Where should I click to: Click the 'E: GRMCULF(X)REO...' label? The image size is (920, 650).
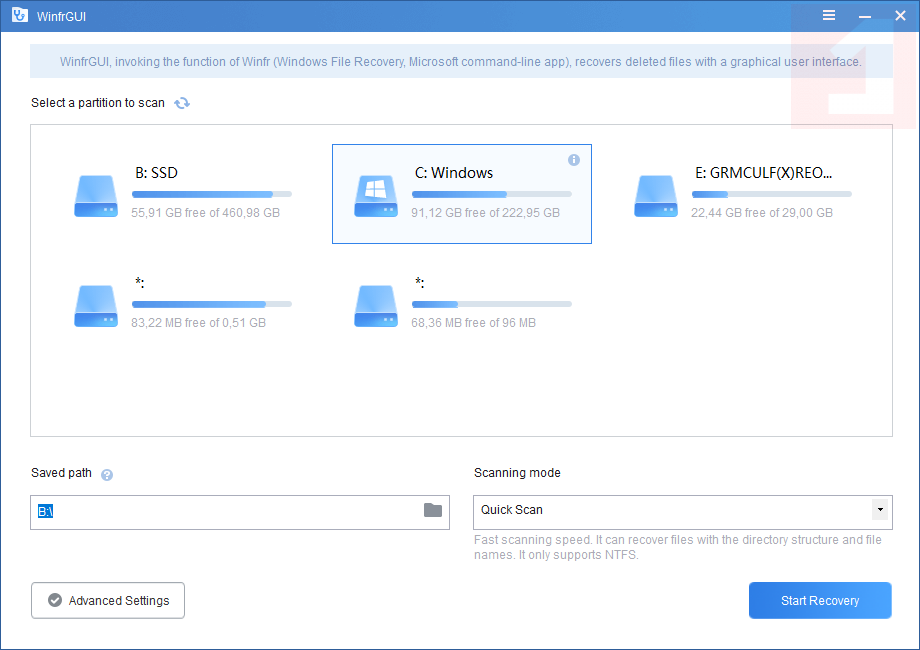tap(764, 173)
